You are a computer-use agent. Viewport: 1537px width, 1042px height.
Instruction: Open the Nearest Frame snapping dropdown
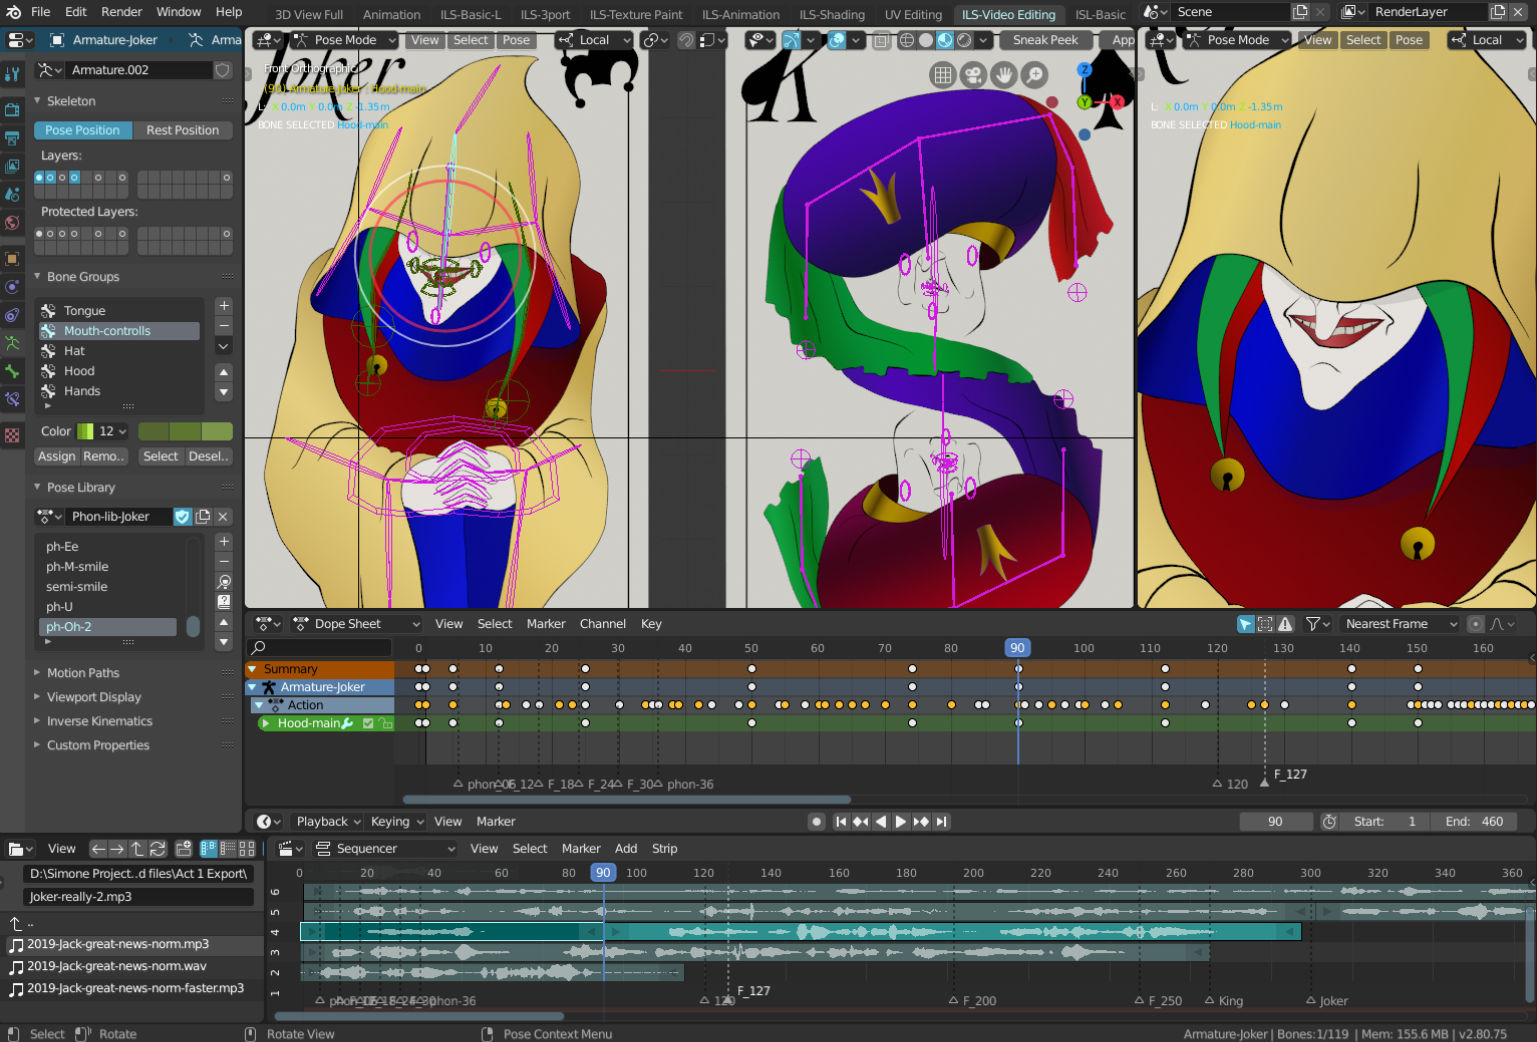1399,624
